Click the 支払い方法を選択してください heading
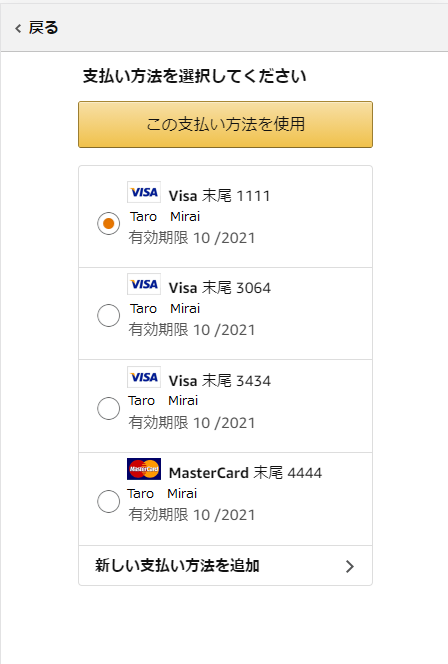The height and width of the screenshot is (664, 448). [194, 76]
